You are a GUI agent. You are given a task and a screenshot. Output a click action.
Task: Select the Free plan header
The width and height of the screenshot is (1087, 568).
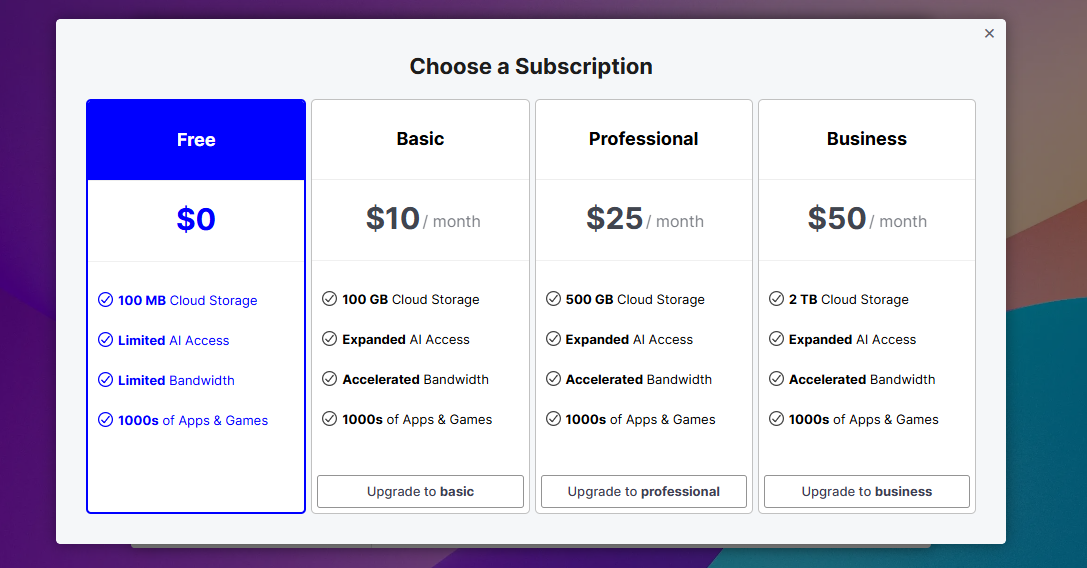click(196, 140)
